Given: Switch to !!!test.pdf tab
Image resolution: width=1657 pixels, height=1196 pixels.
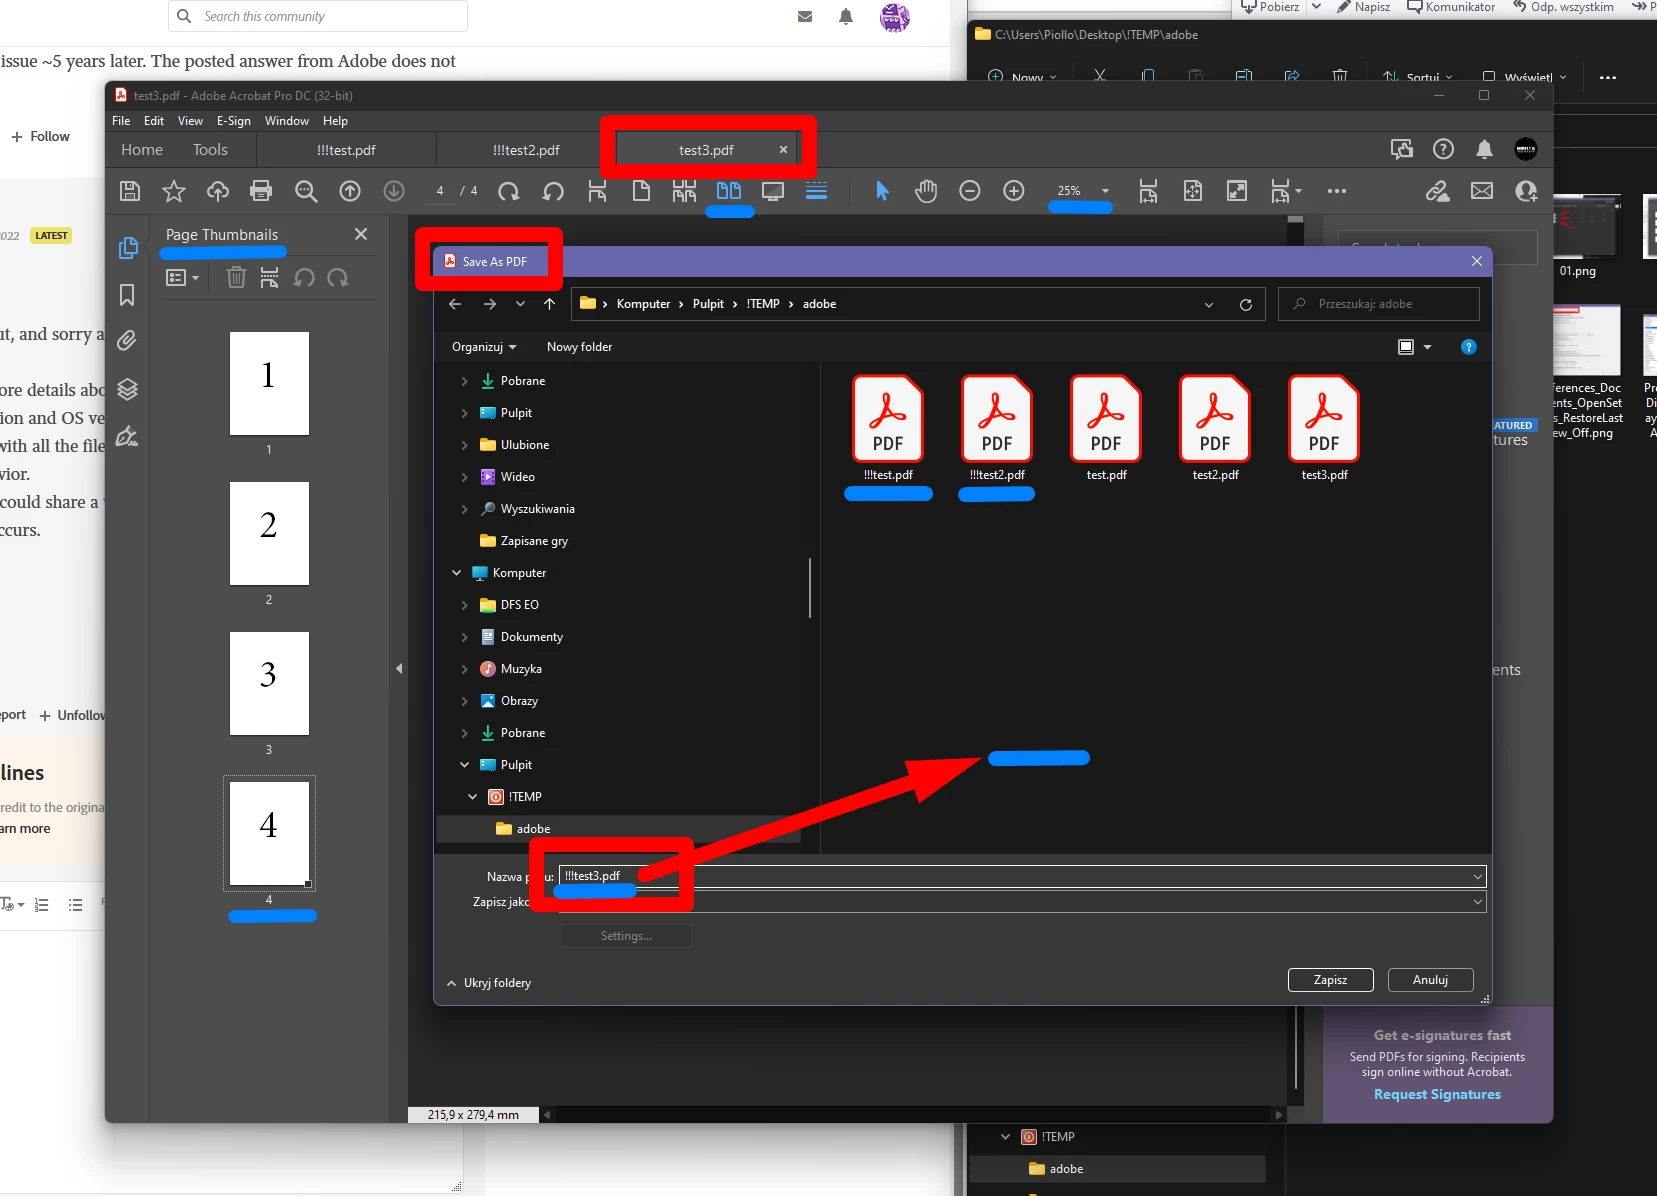Looking at the screenshot, I should tap(346, 150).
